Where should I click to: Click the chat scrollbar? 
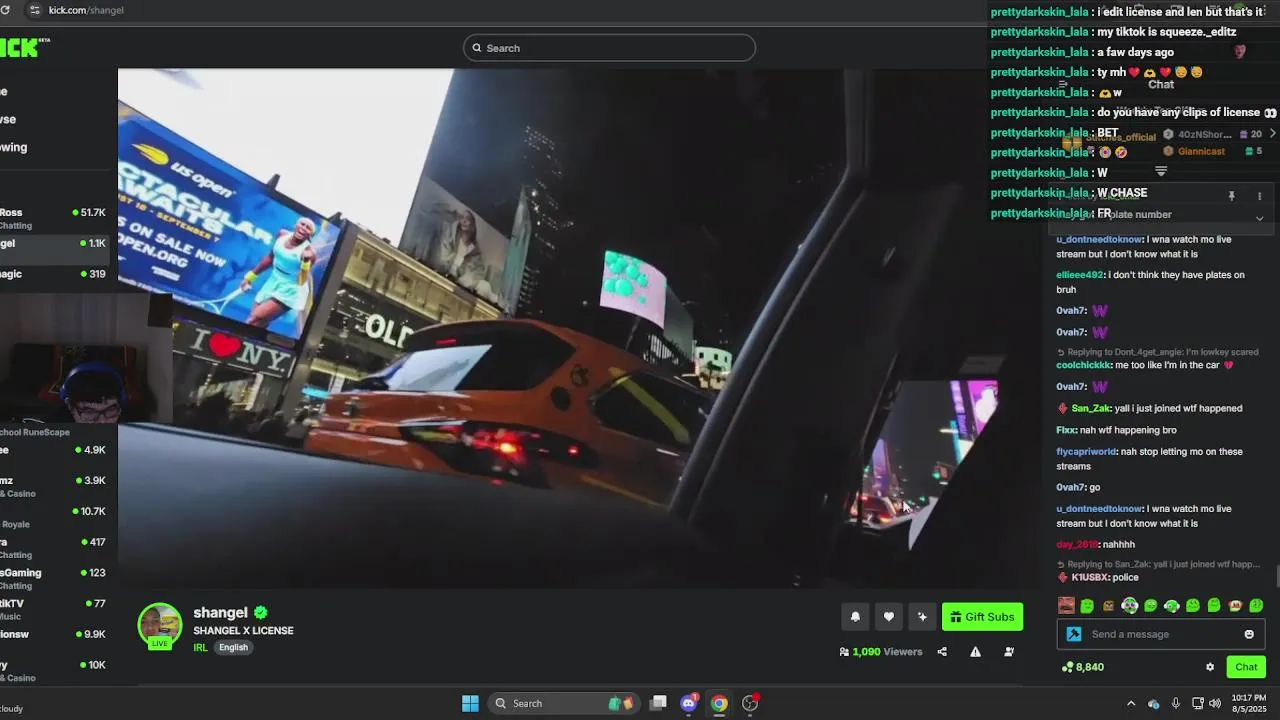point(1276,576)
